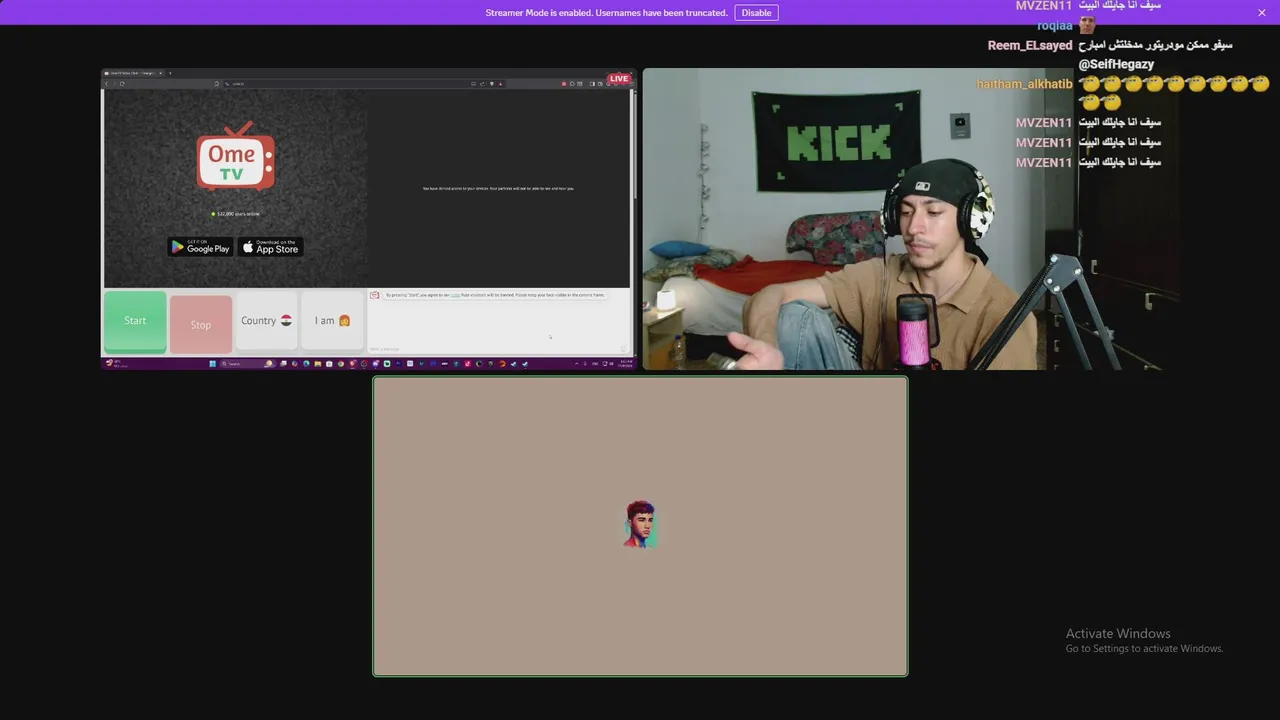Click the Download on the App Store badge
The image size is (1280, 720).
pyautogui.click(x=270, y=247)
